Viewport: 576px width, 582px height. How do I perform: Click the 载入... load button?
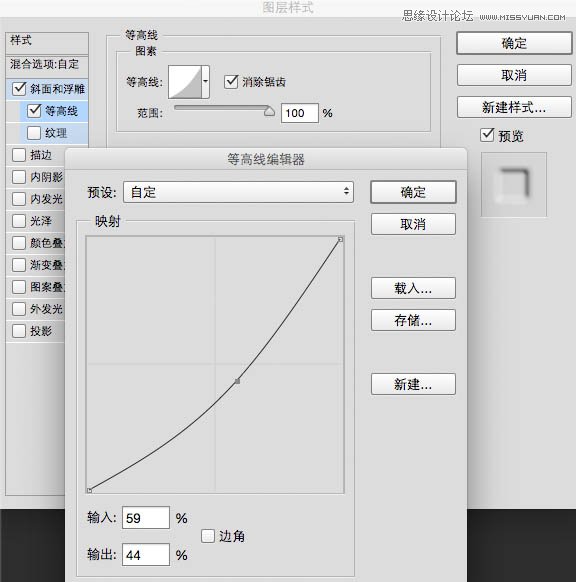coord(413,288)
